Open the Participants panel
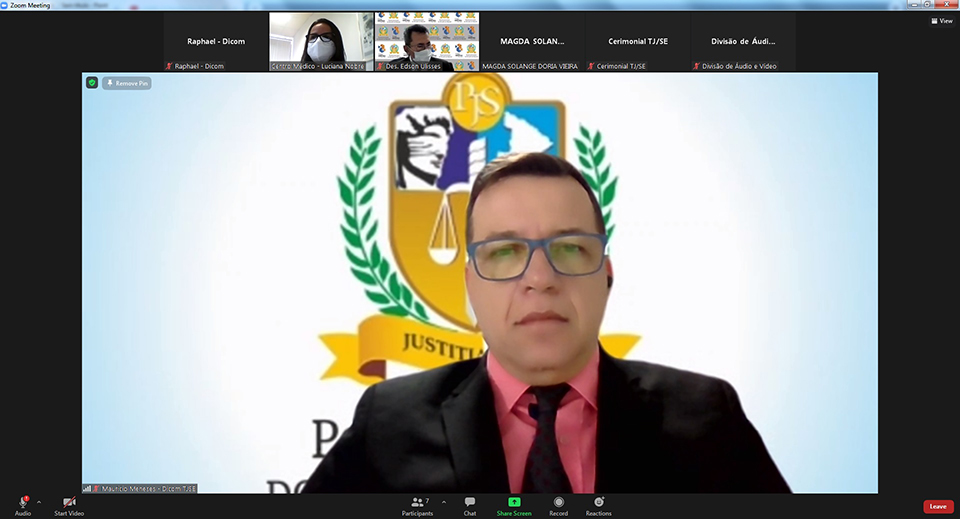Screen dimensions: 960x519 417,502
